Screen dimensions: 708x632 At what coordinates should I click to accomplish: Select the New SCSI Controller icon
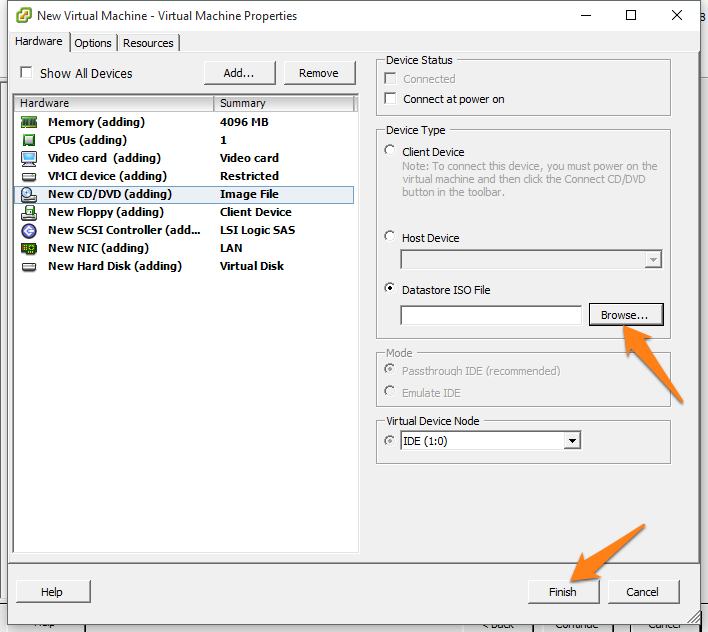[29, 230]
